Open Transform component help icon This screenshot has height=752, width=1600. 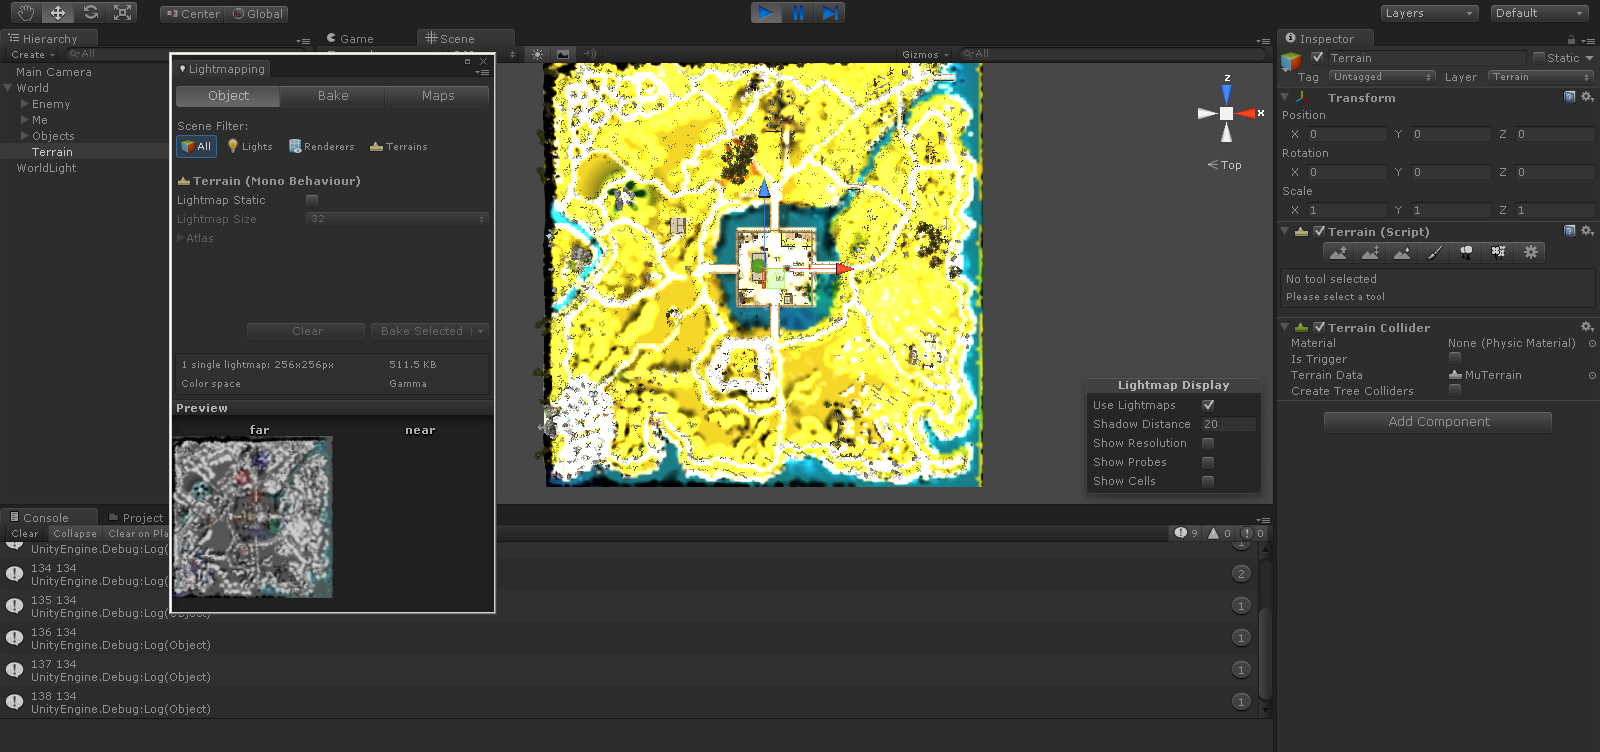[1569, 97]
